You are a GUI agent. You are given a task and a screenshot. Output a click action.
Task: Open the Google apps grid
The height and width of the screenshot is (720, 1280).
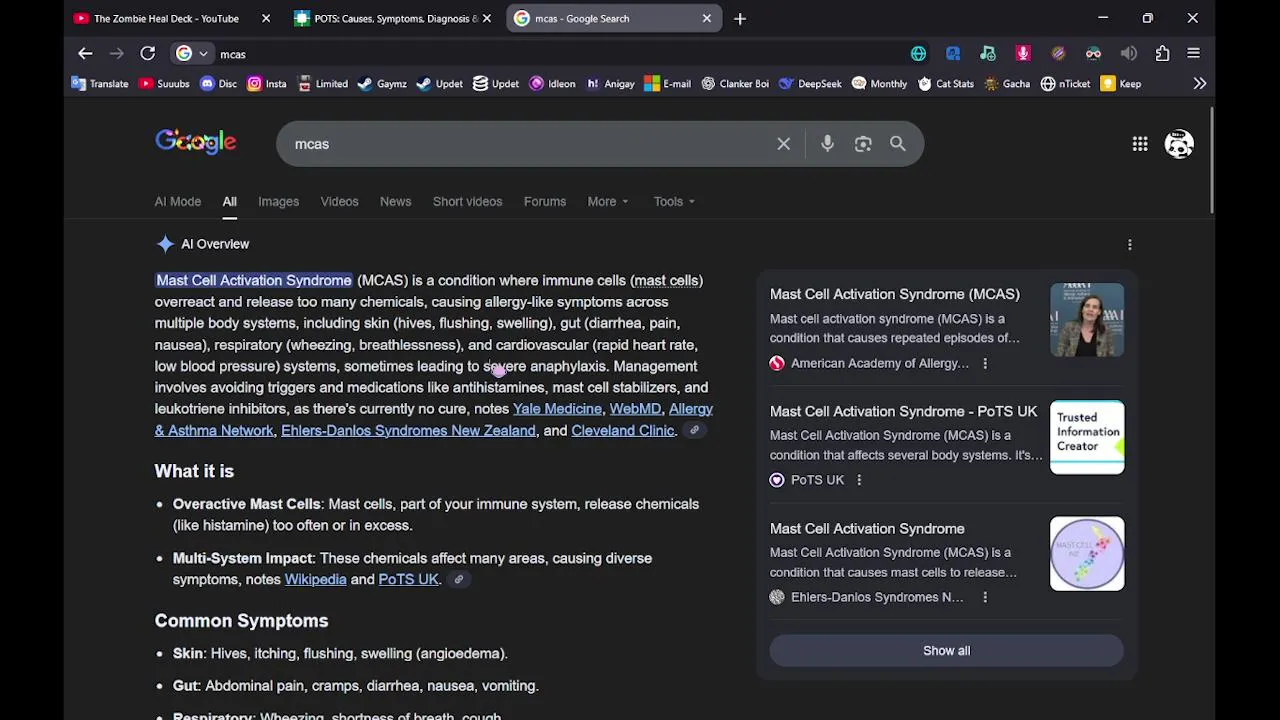pyautogui.click(x=1140, y=144)
